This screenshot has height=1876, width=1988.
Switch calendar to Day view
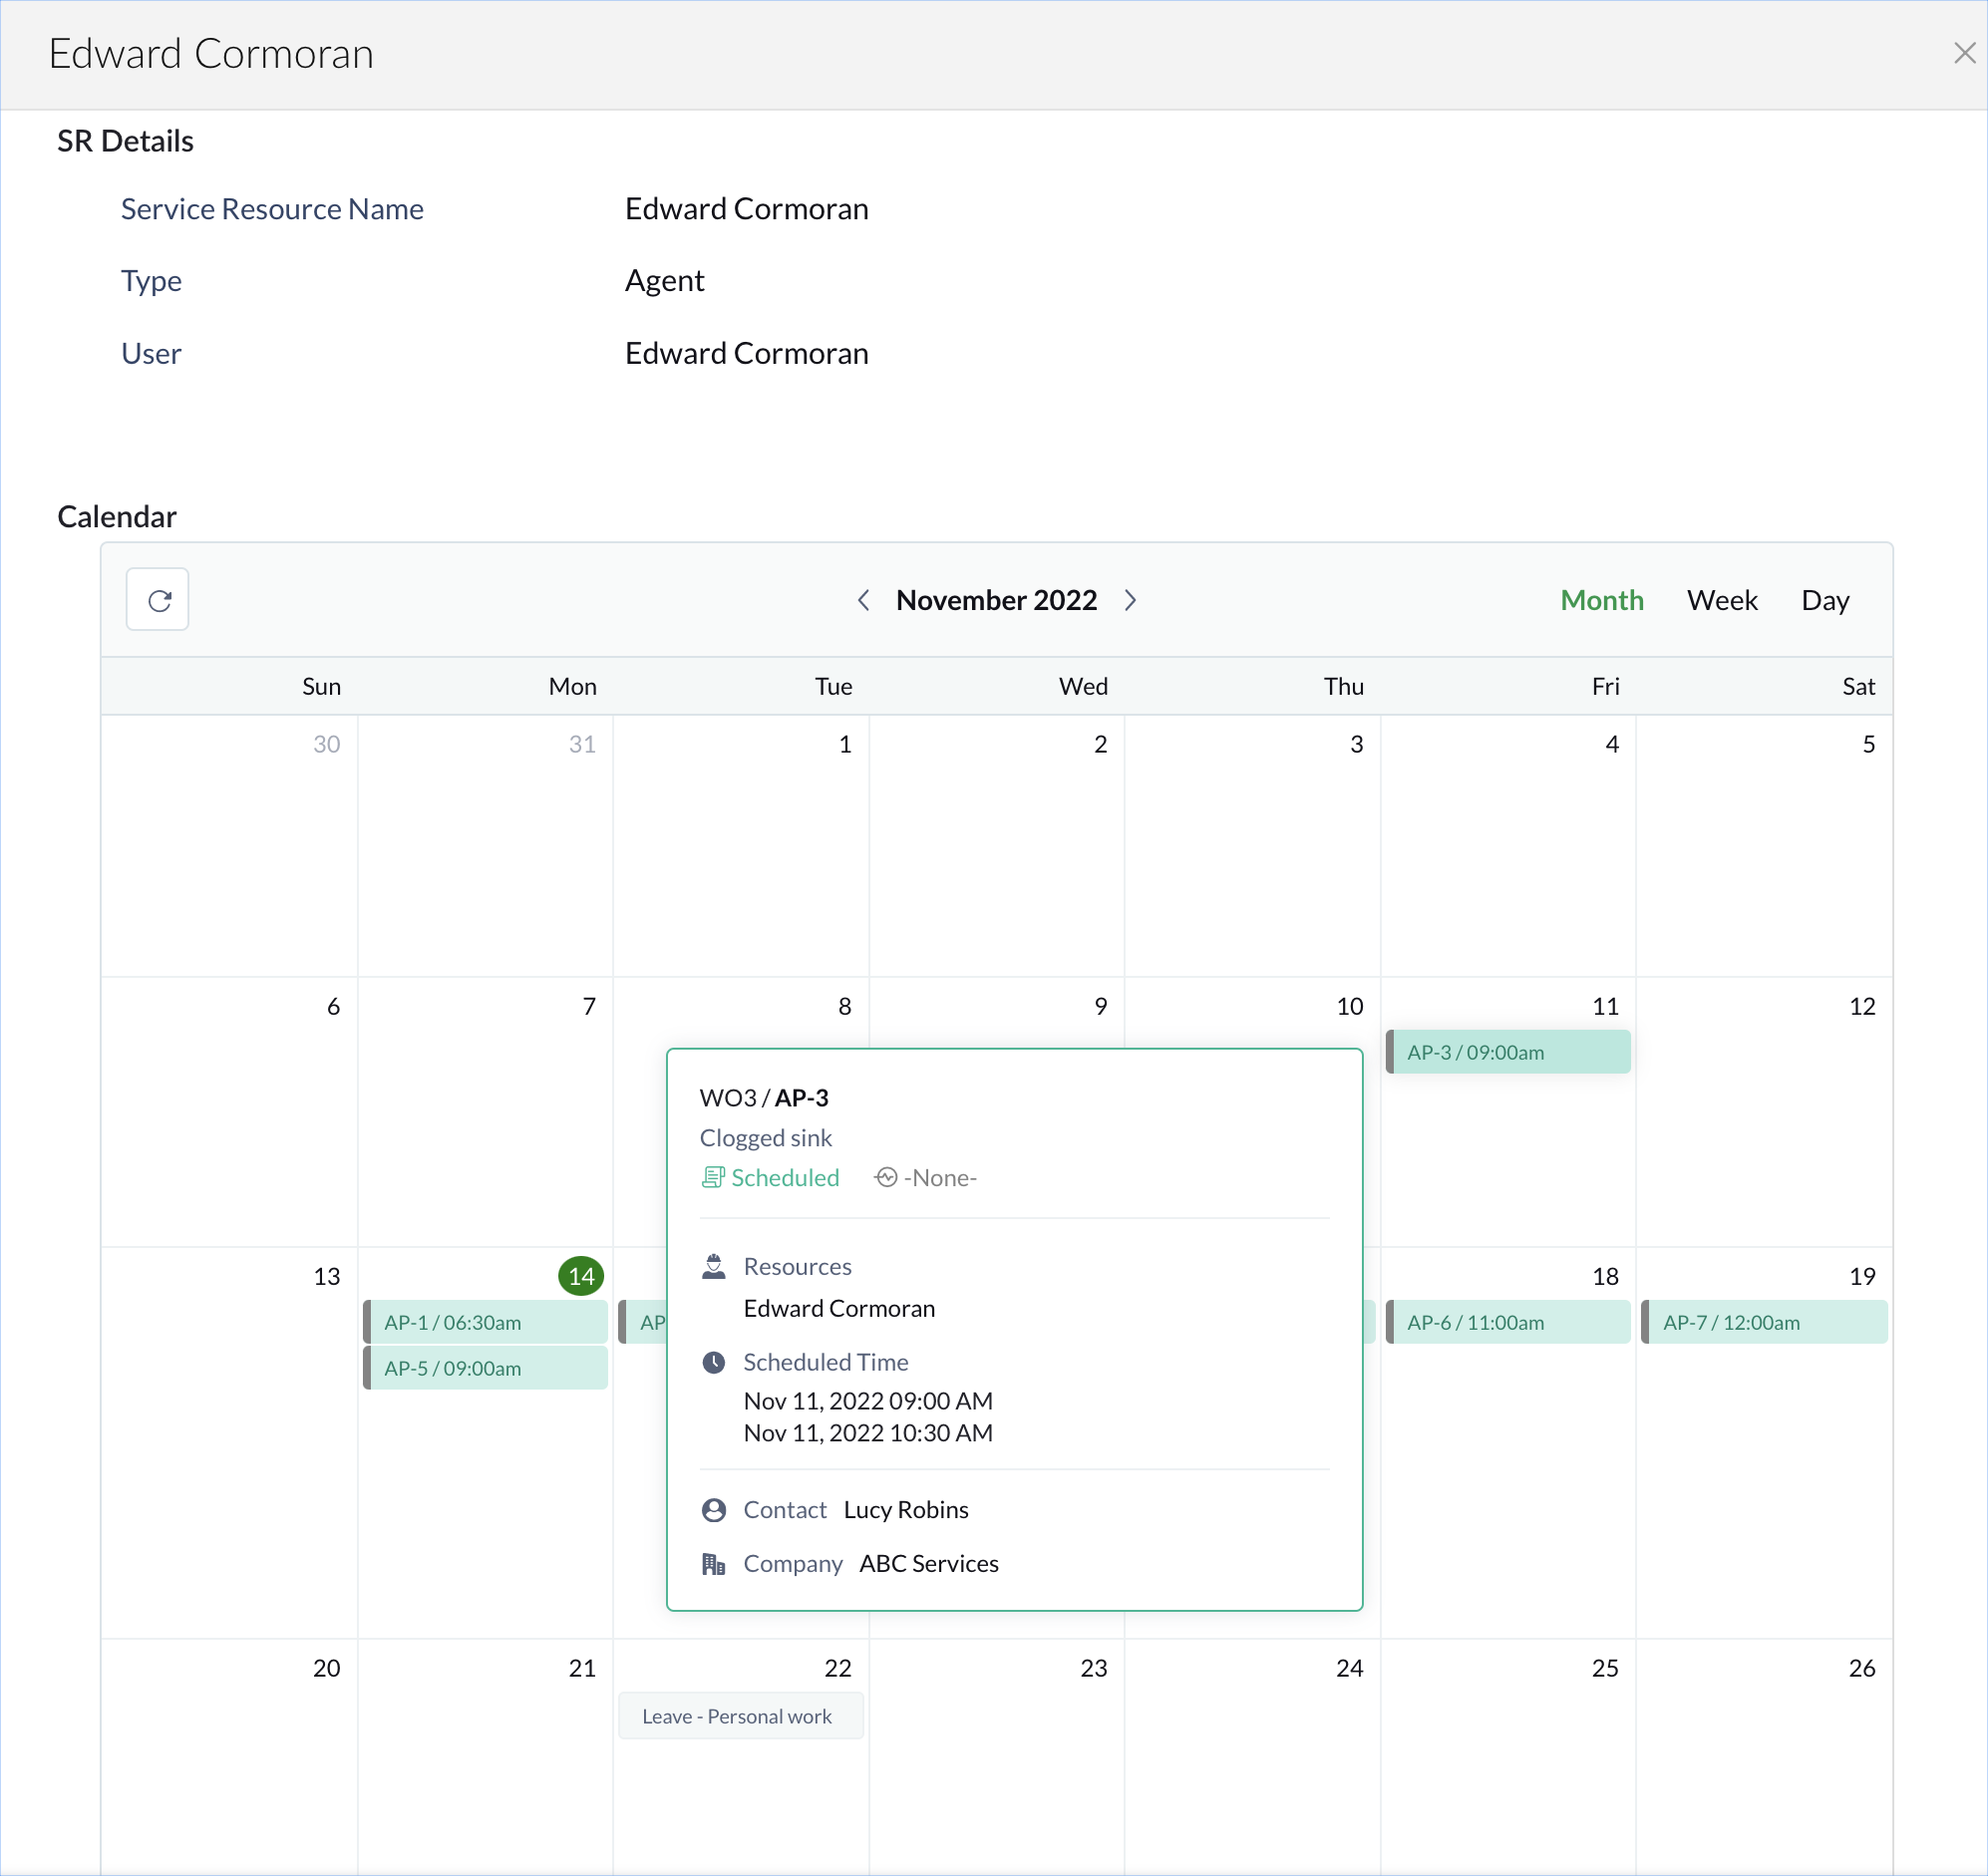pos(1825,600)
